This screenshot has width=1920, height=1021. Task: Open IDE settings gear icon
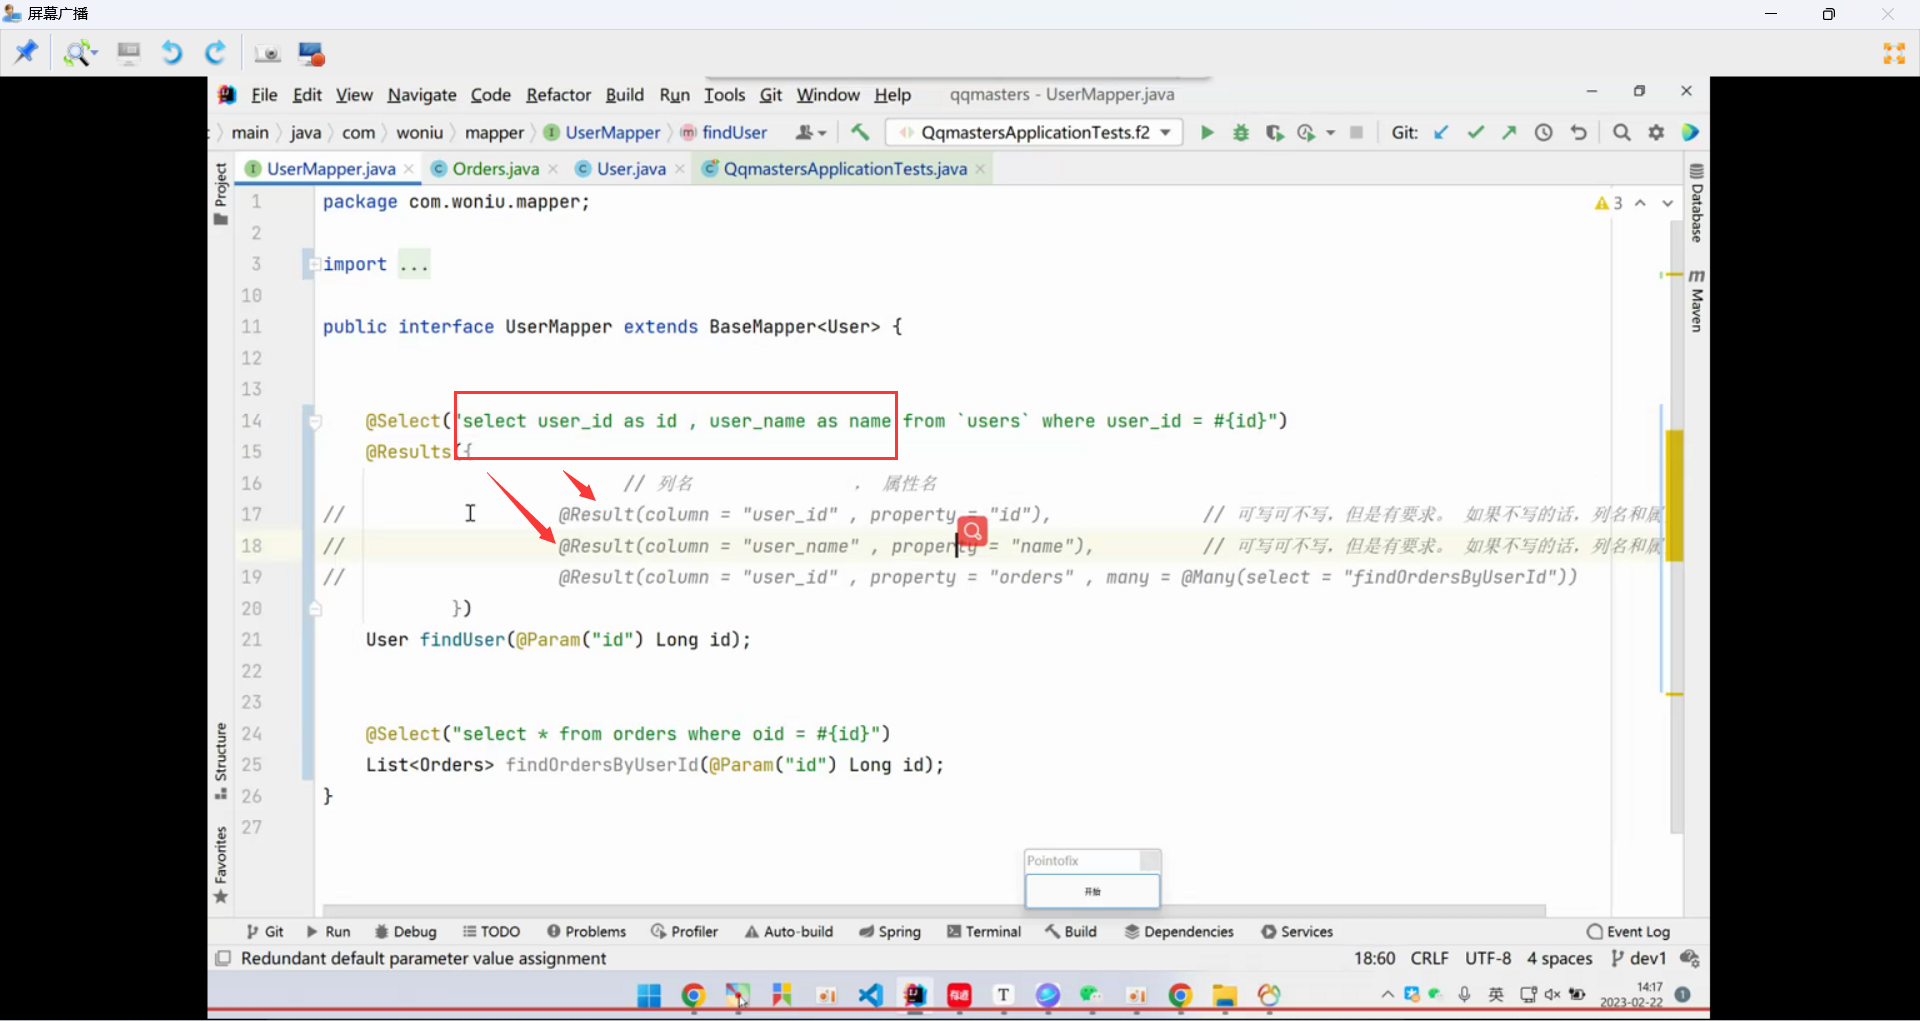[1656, 133]
